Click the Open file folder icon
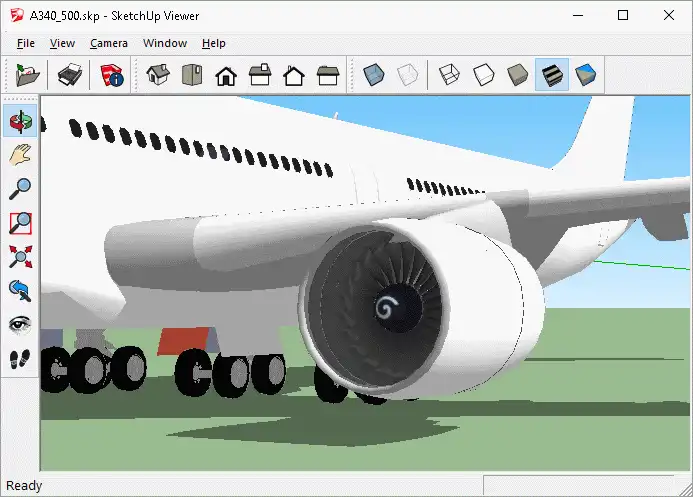Viewport: 693px width, 497px height. point(27,75)
